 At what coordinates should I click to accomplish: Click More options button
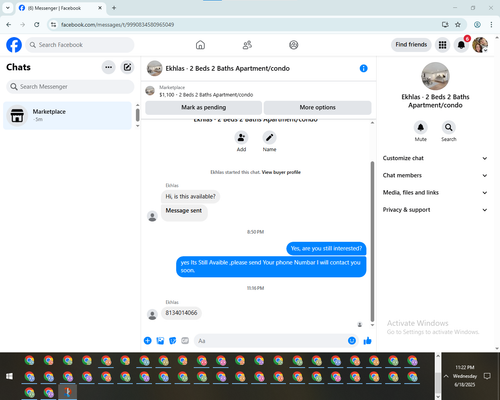[x=318, y=108]
